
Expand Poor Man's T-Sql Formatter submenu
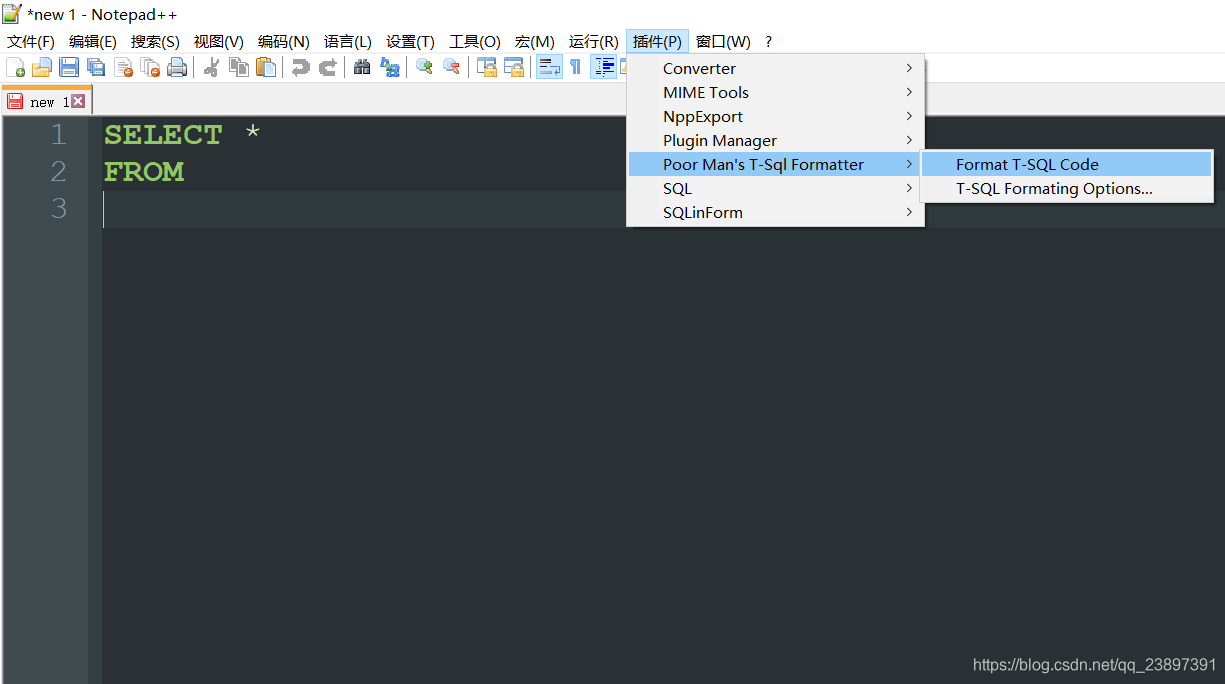776,165
